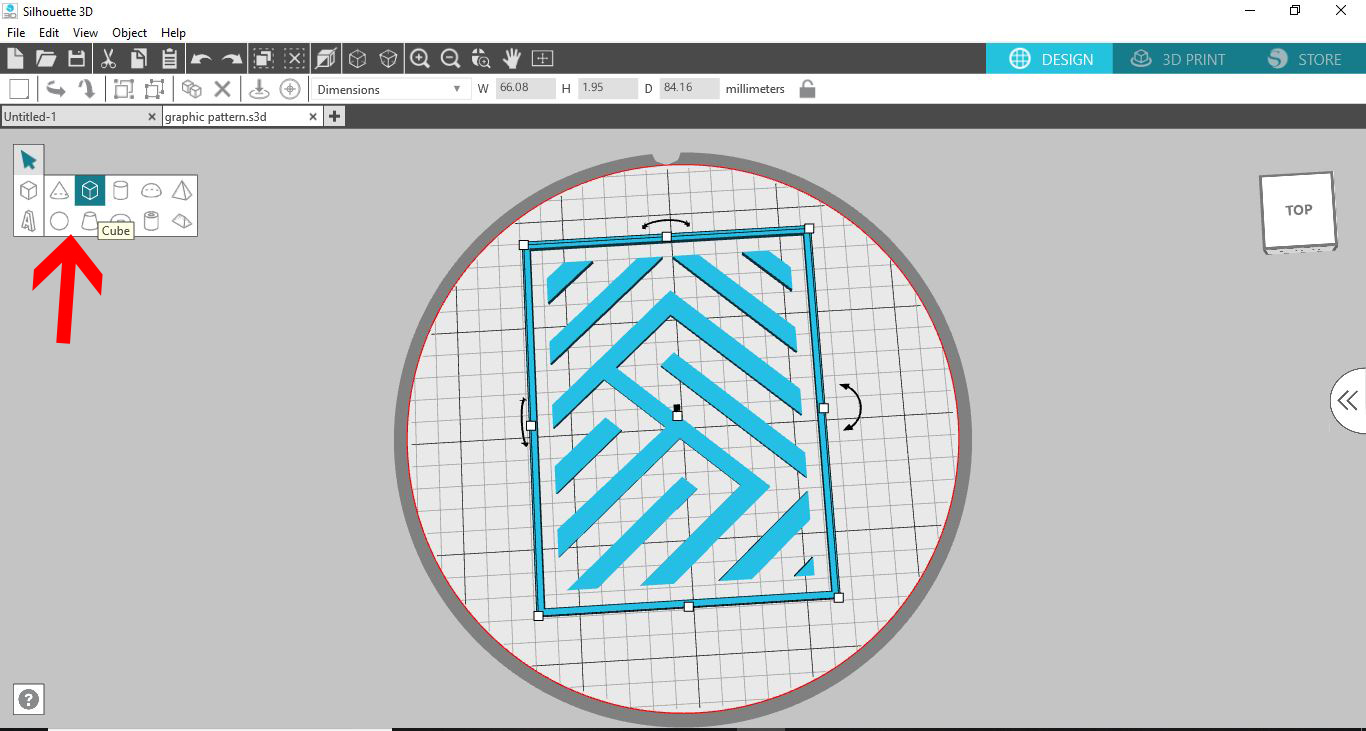Open the Dimensions dropdown
The width and height of the screenshot is (1366, 731).
click(x=390, y=89)
